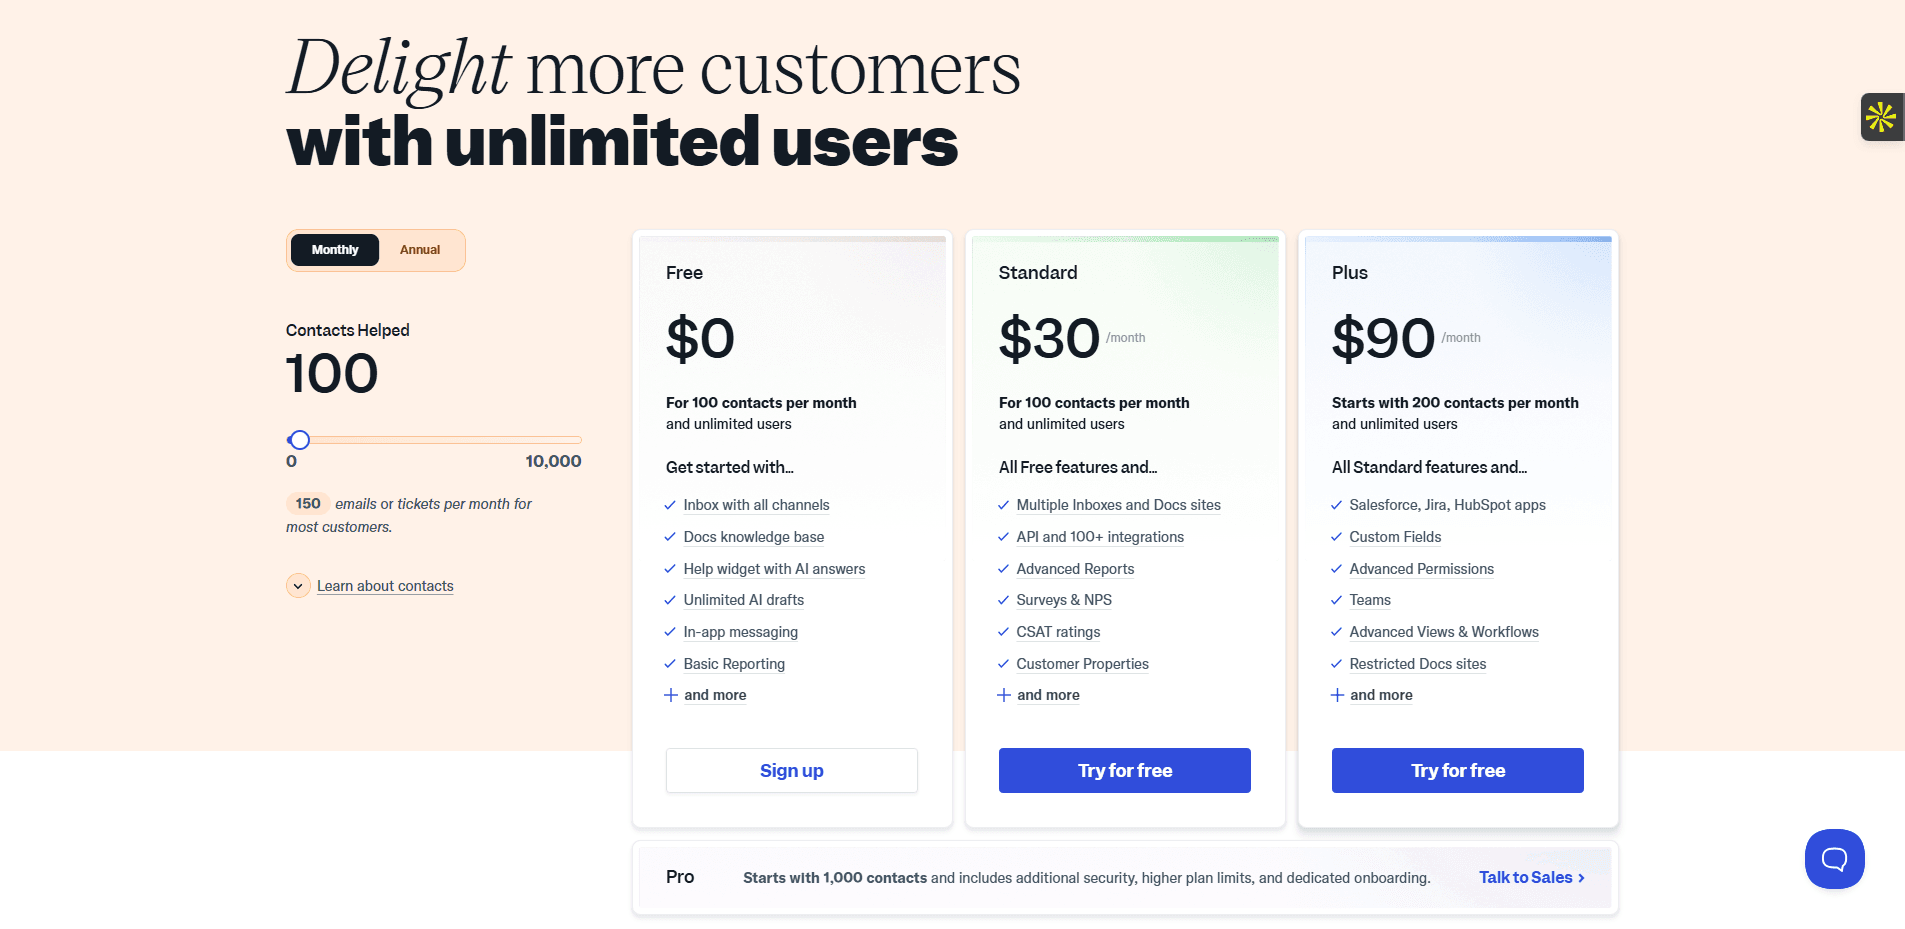
Task: Click the API and 100+ integrations feature
Action: point(1100,537)
